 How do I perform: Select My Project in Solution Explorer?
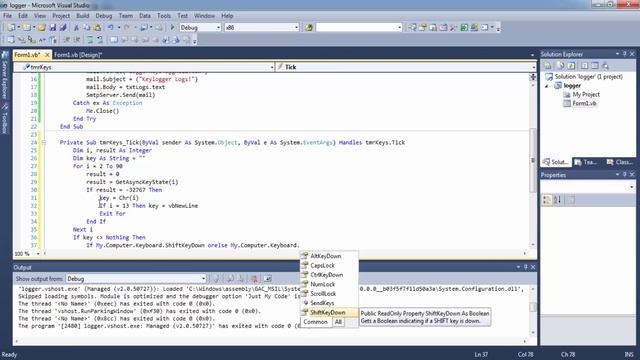pyautogui.click(x=586, y=94)
